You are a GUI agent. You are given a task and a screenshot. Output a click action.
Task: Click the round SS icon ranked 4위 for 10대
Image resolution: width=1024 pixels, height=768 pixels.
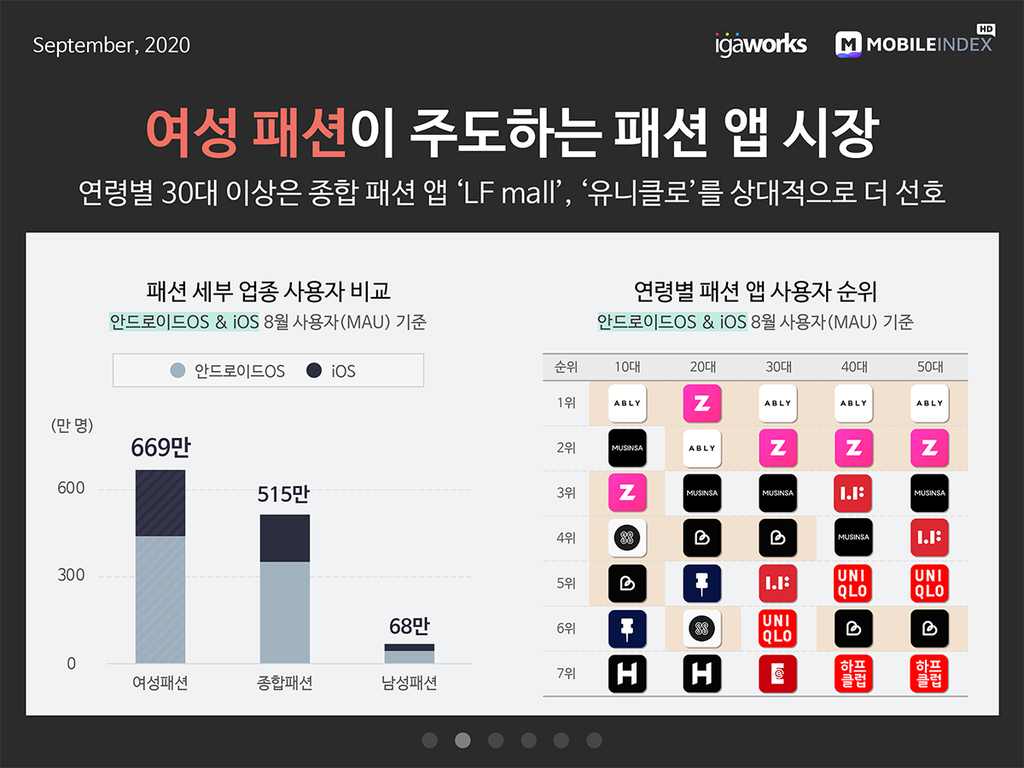627,538
